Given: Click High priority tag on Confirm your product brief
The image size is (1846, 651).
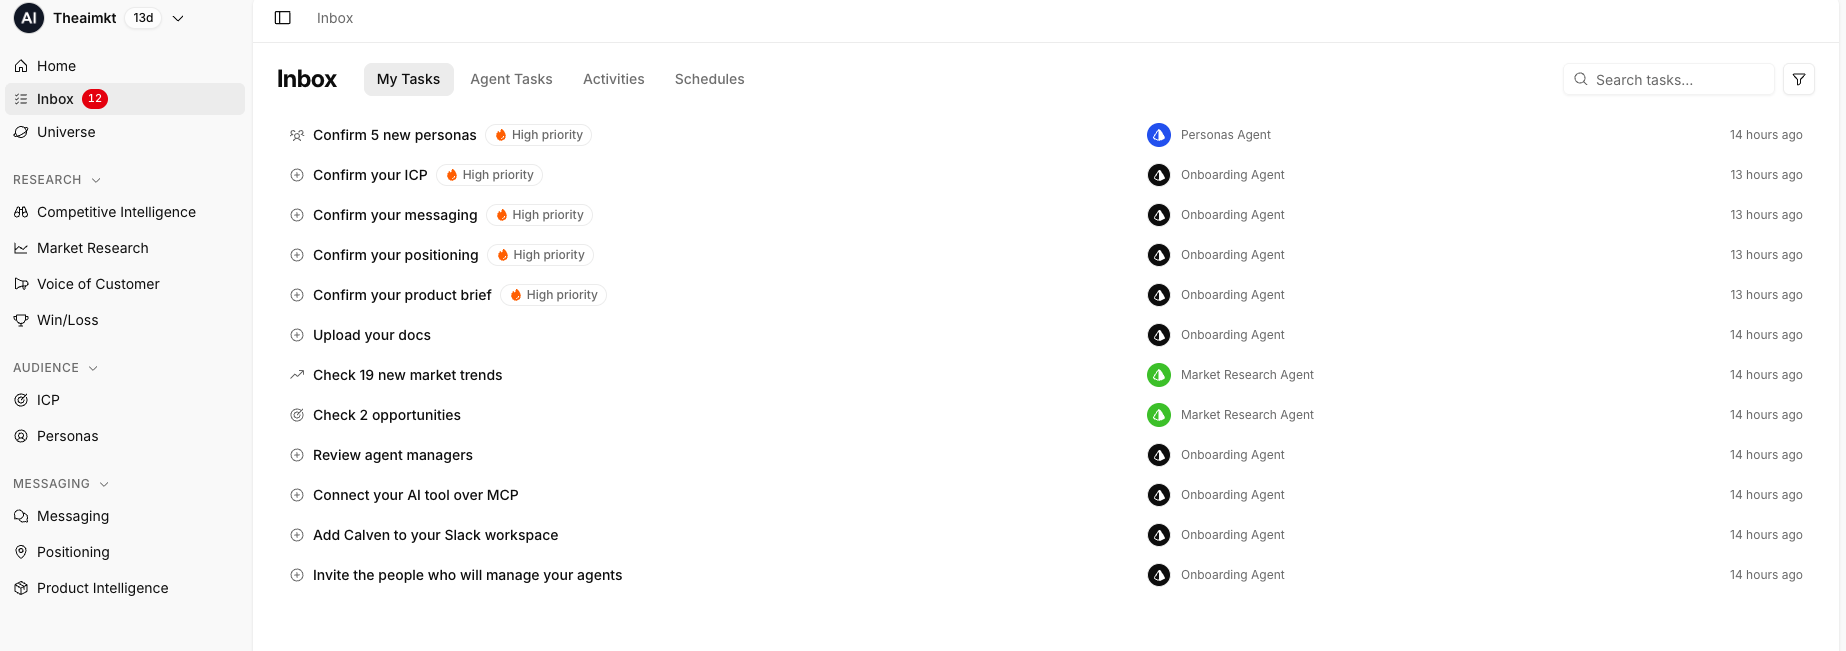Looking at the screenshot, I should coord(554,295).
